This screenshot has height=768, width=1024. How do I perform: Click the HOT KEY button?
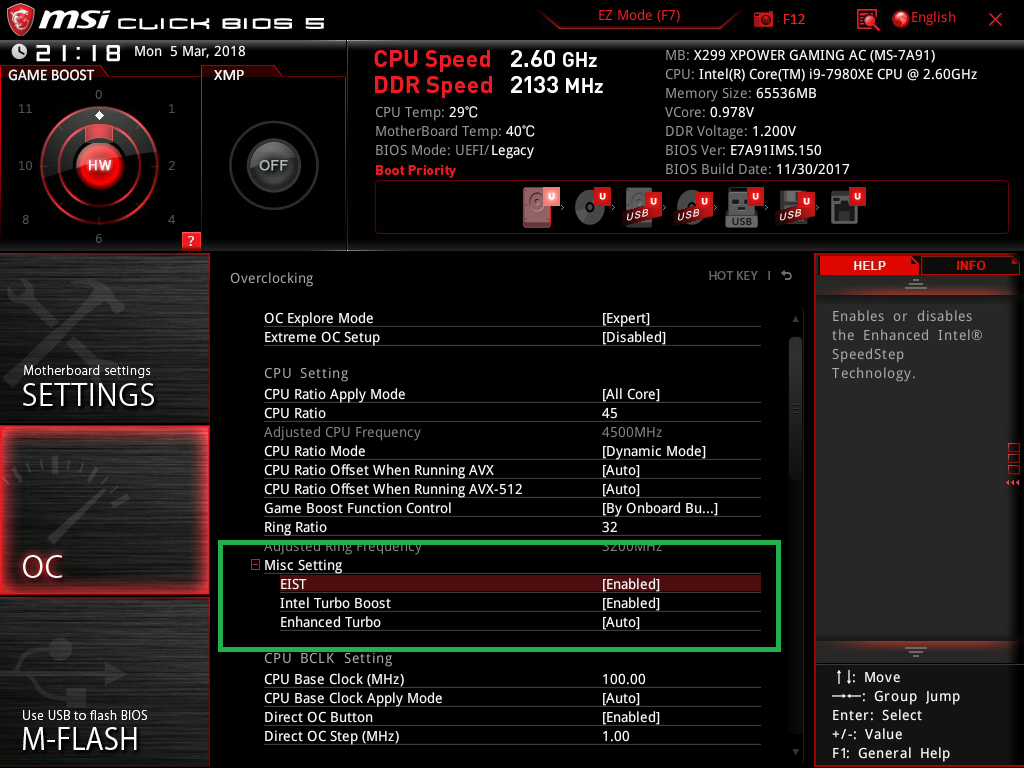733,276
